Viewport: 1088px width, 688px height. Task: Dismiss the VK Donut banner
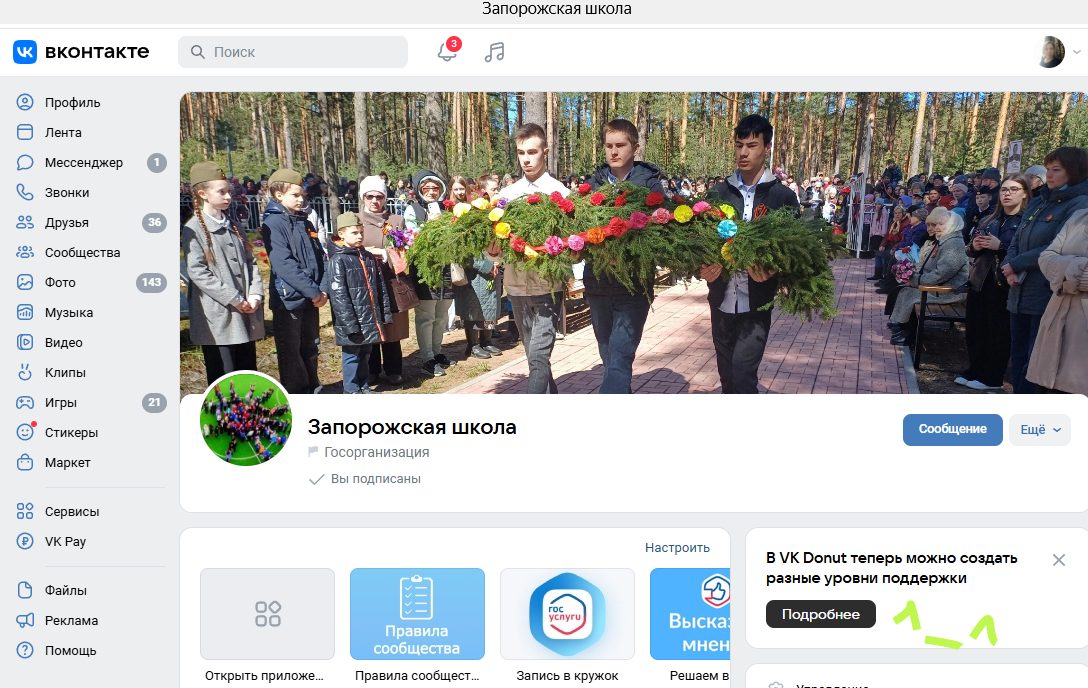[1058, 560]
